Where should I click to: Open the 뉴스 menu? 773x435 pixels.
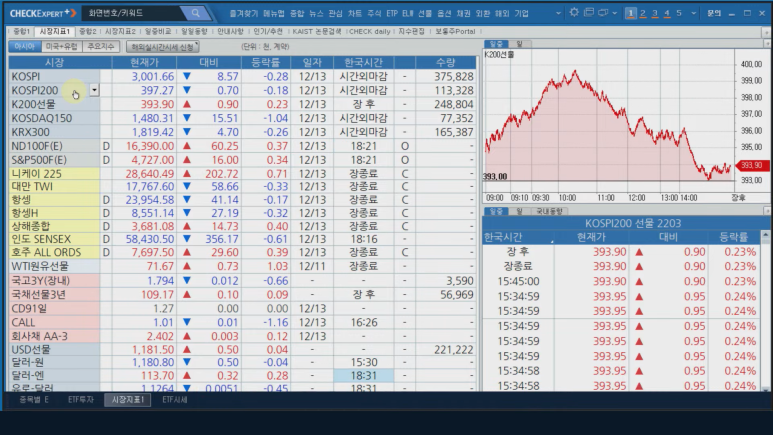[316, 13]
